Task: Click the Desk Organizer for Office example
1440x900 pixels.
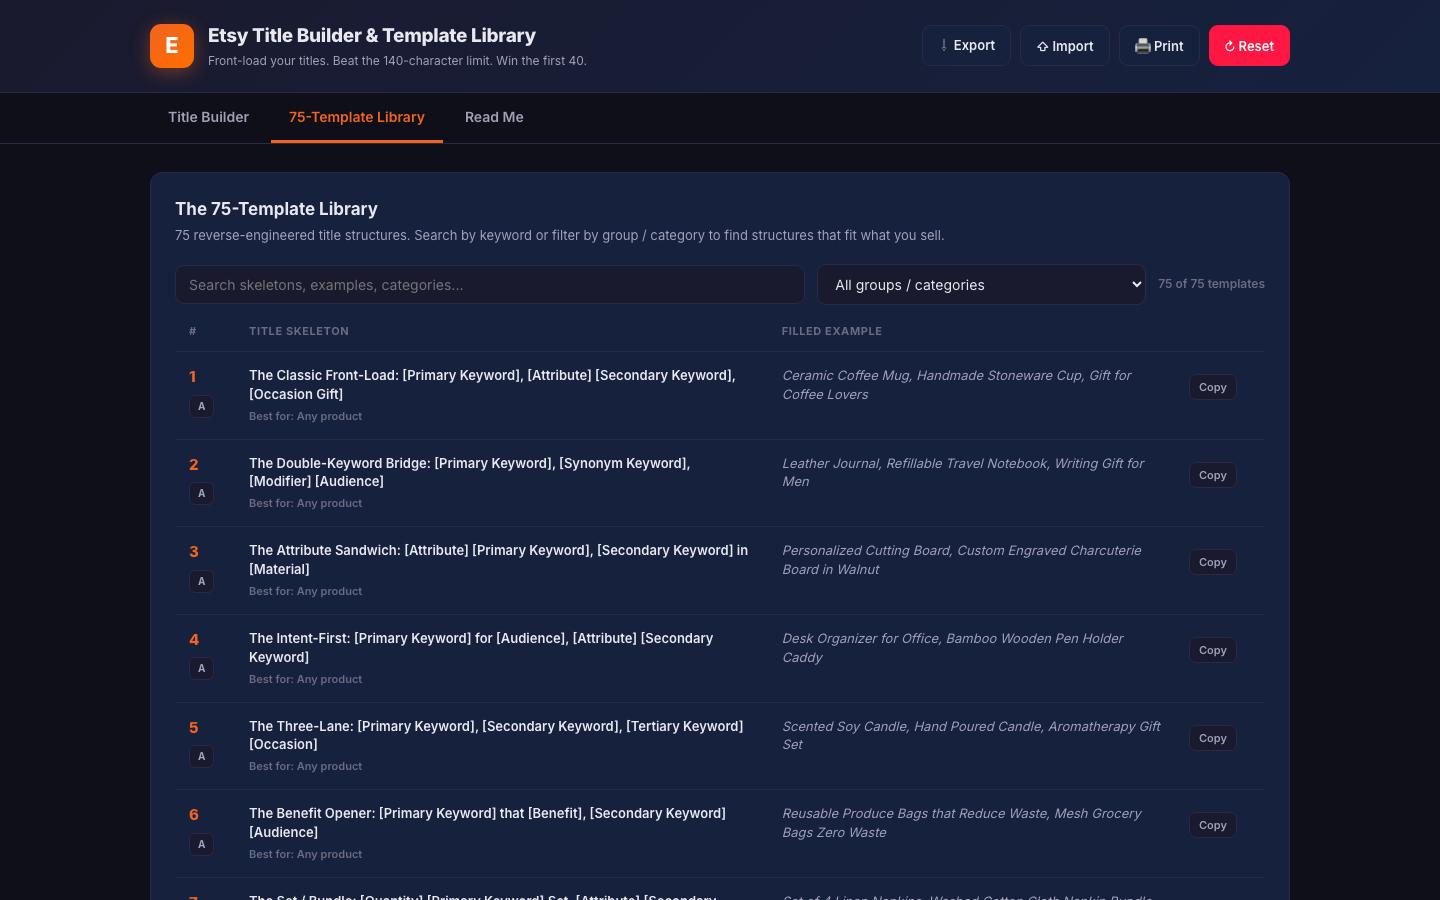Action: point(953,648)
